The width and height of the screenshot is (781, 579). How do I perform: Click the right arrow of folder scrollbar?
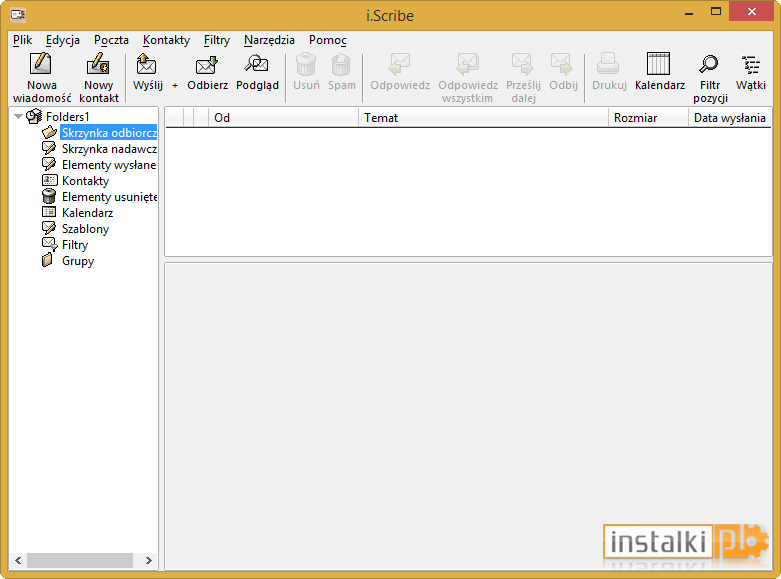pos(148,560)
